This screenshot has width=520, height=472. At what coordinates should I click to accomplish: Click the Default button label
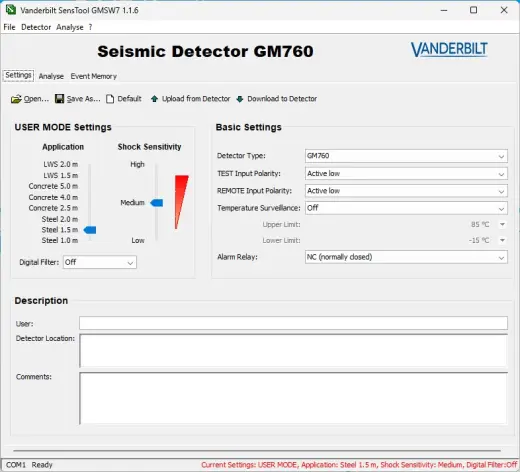point(129,99)
